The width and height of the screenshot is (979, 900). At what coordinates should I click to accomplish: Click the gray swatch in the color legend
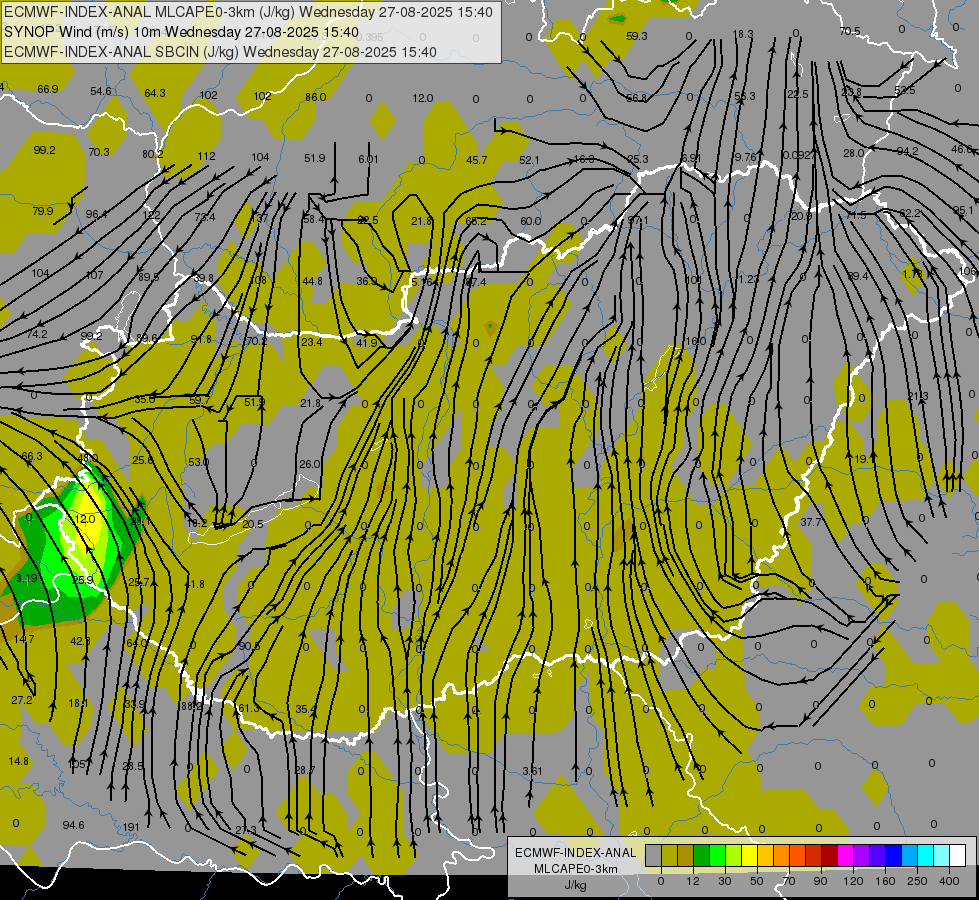[x=653, y=855]
